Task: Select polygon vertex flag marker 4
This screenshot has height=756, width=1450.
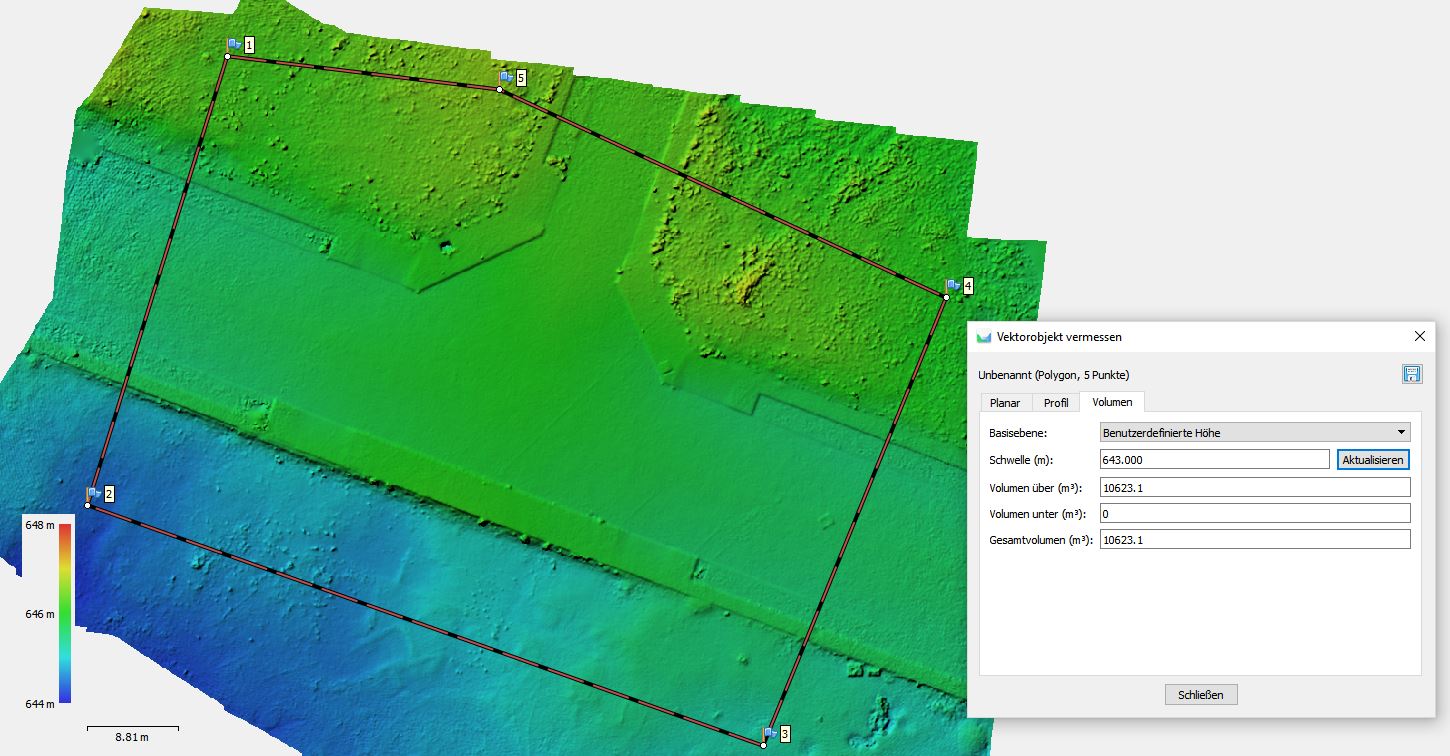Action: 953,286
